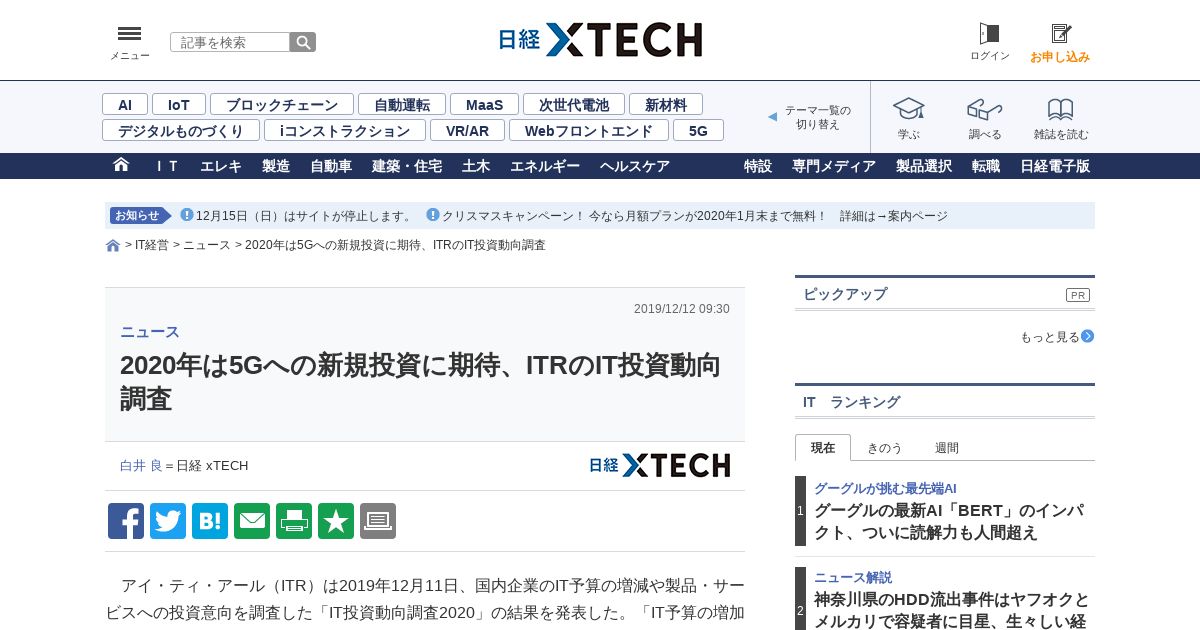This screenshot has height=630, width=1200.
Task: Save article with star icon
Action: click(x=336, y=521)
